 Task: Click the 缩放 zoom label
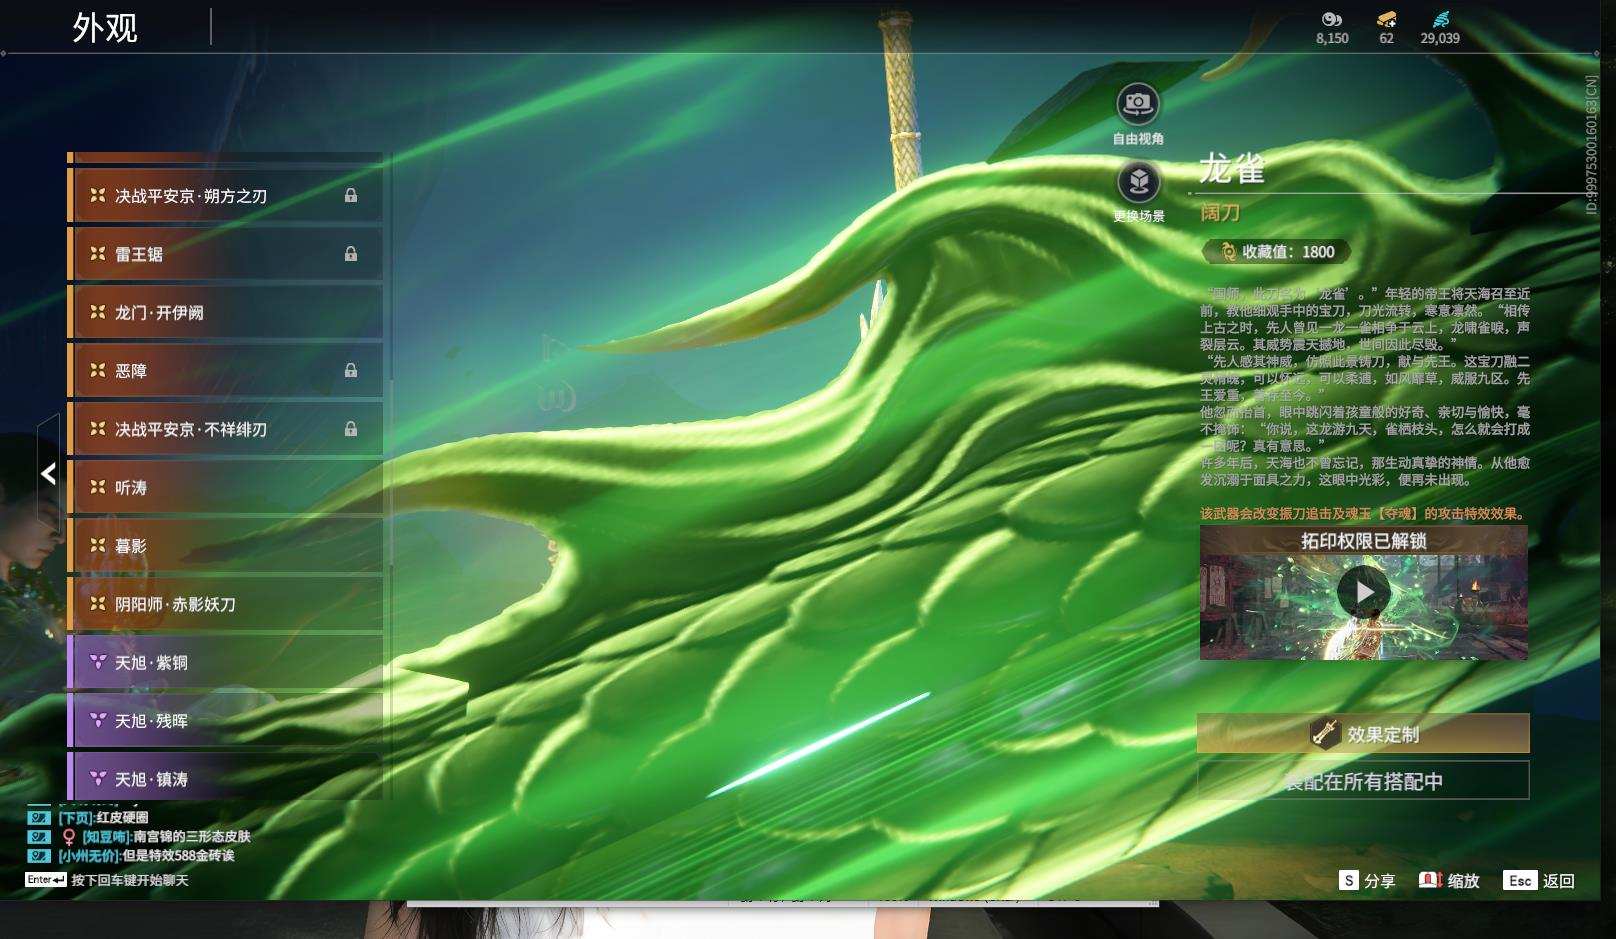pos(1463,881)
